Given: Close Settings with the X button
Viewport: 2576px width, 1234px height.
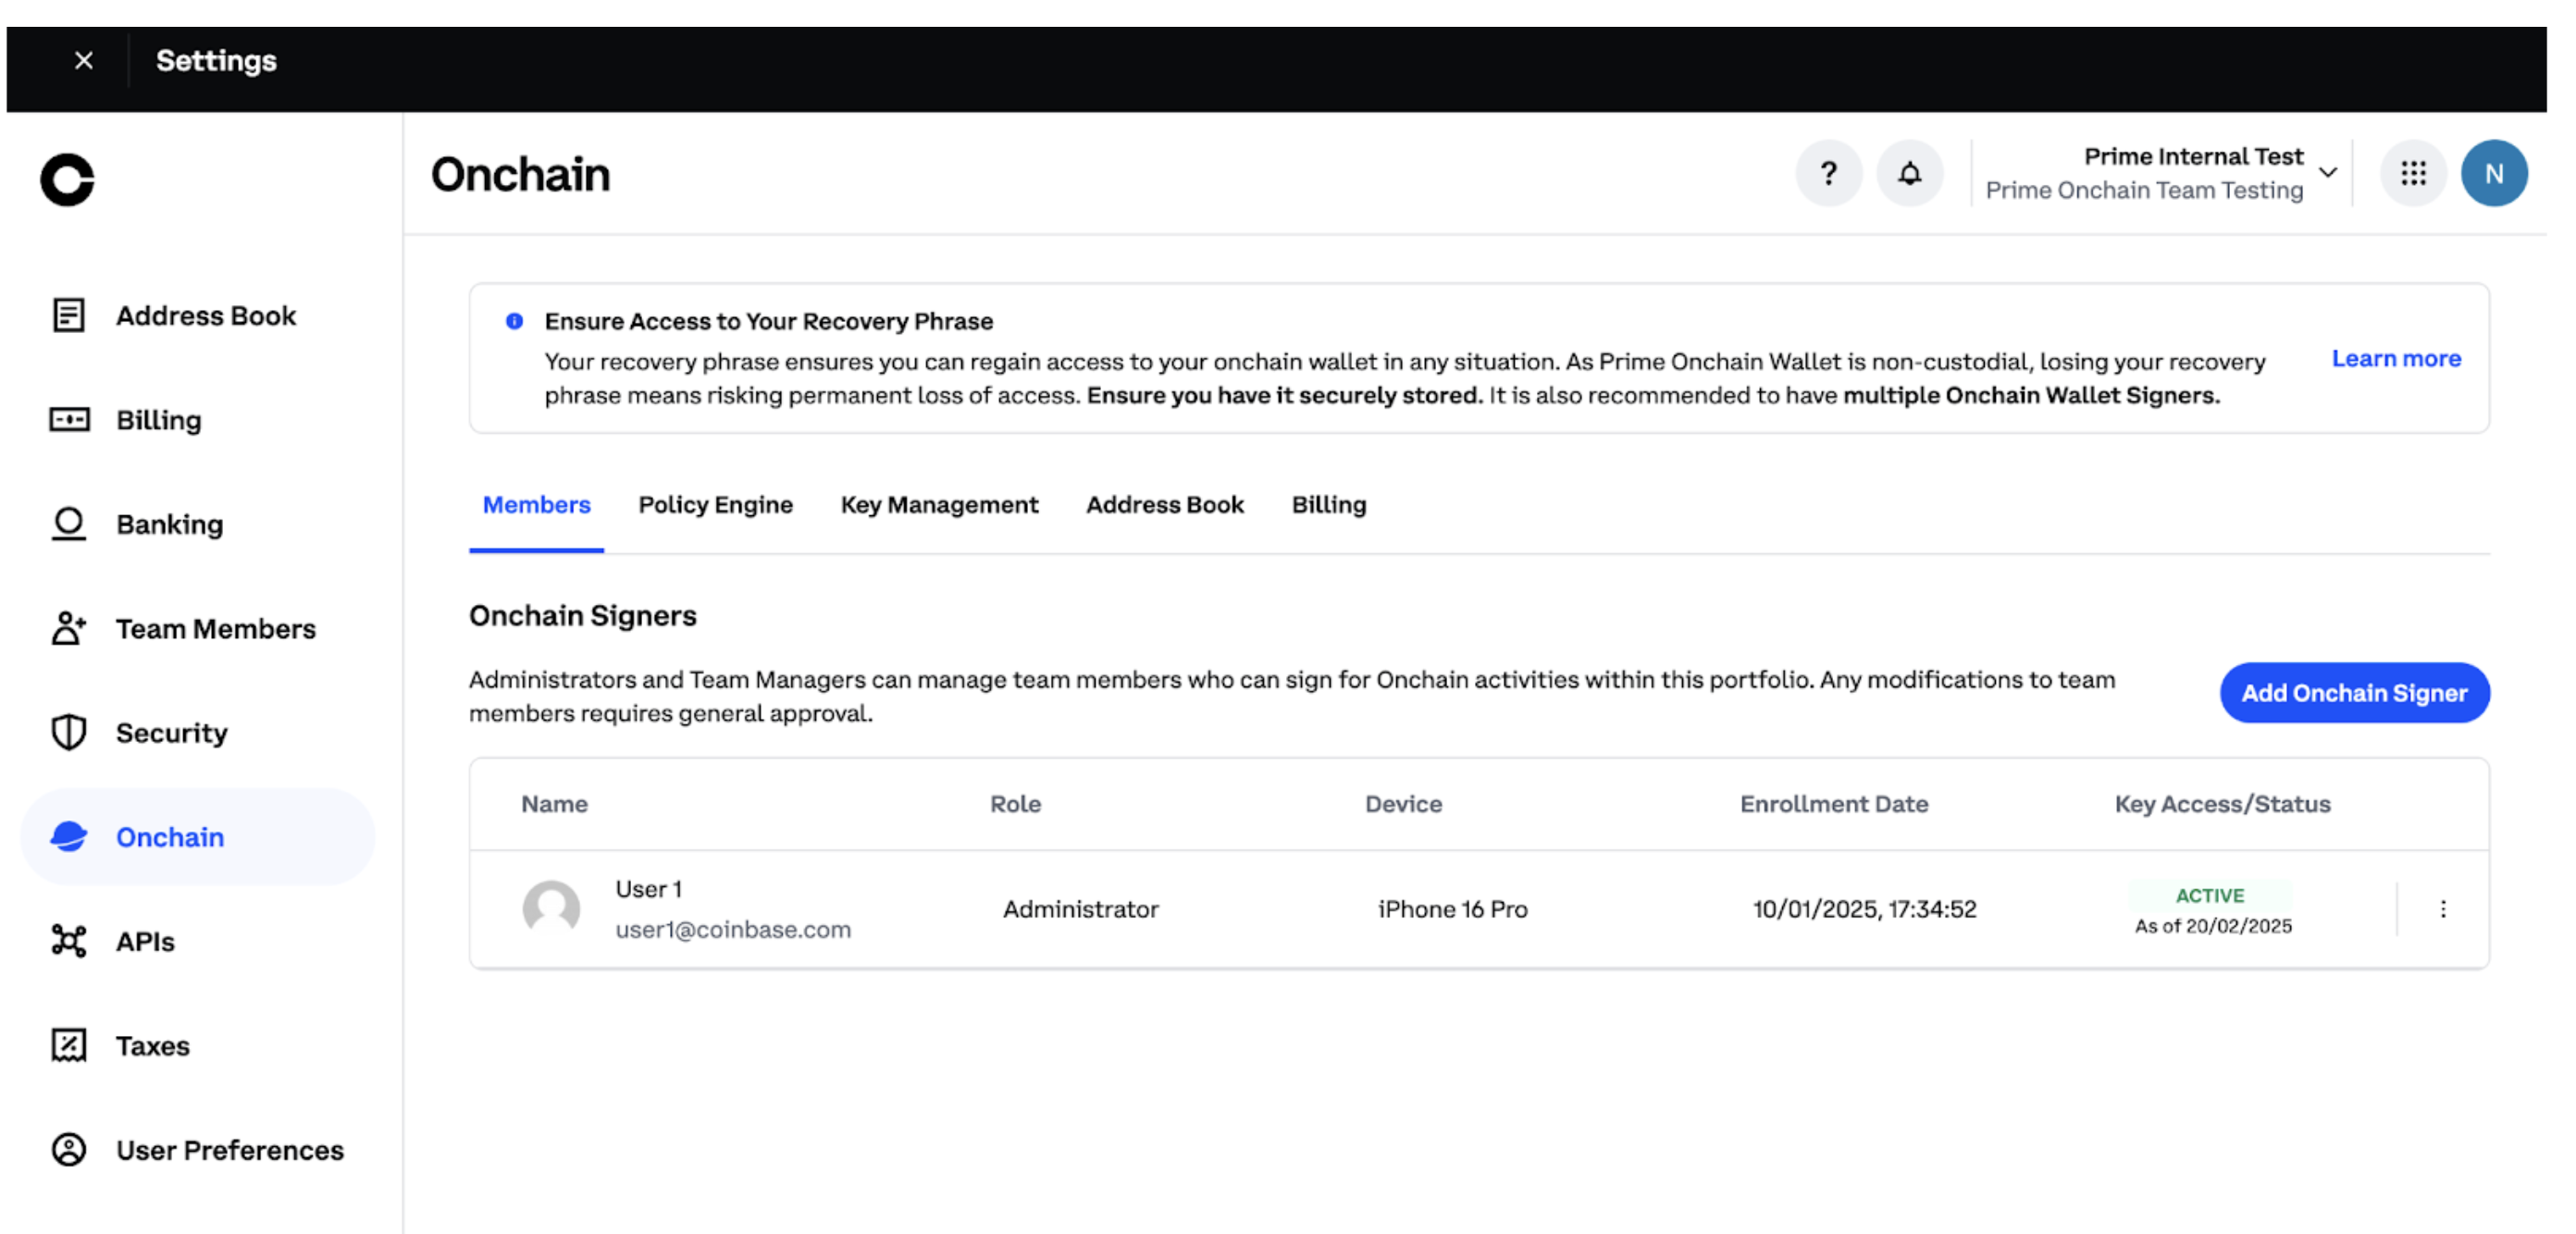Looking at the screenshot, I should 84,61.
